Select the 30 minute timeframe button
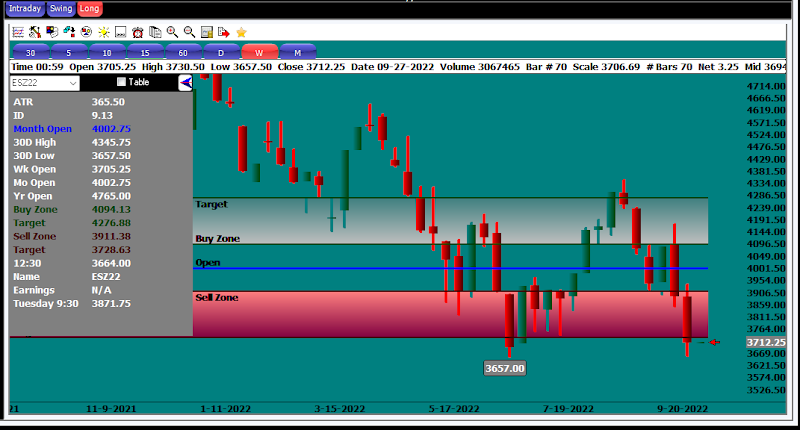 pyautogui.click(x=30, y=51)
